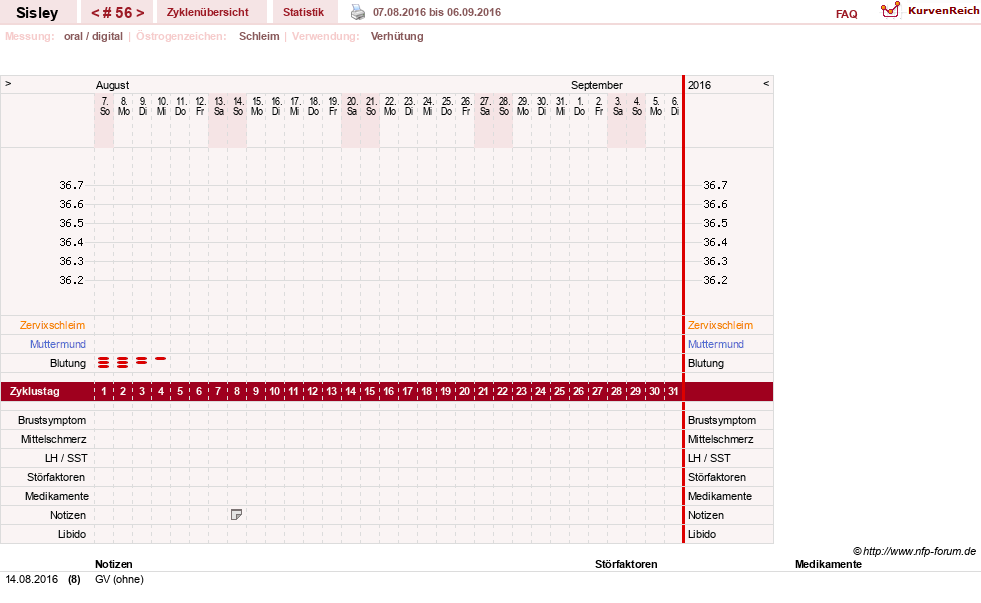Click the left Brustsymptom row label

pyautogui.click(x=52, y=420)
